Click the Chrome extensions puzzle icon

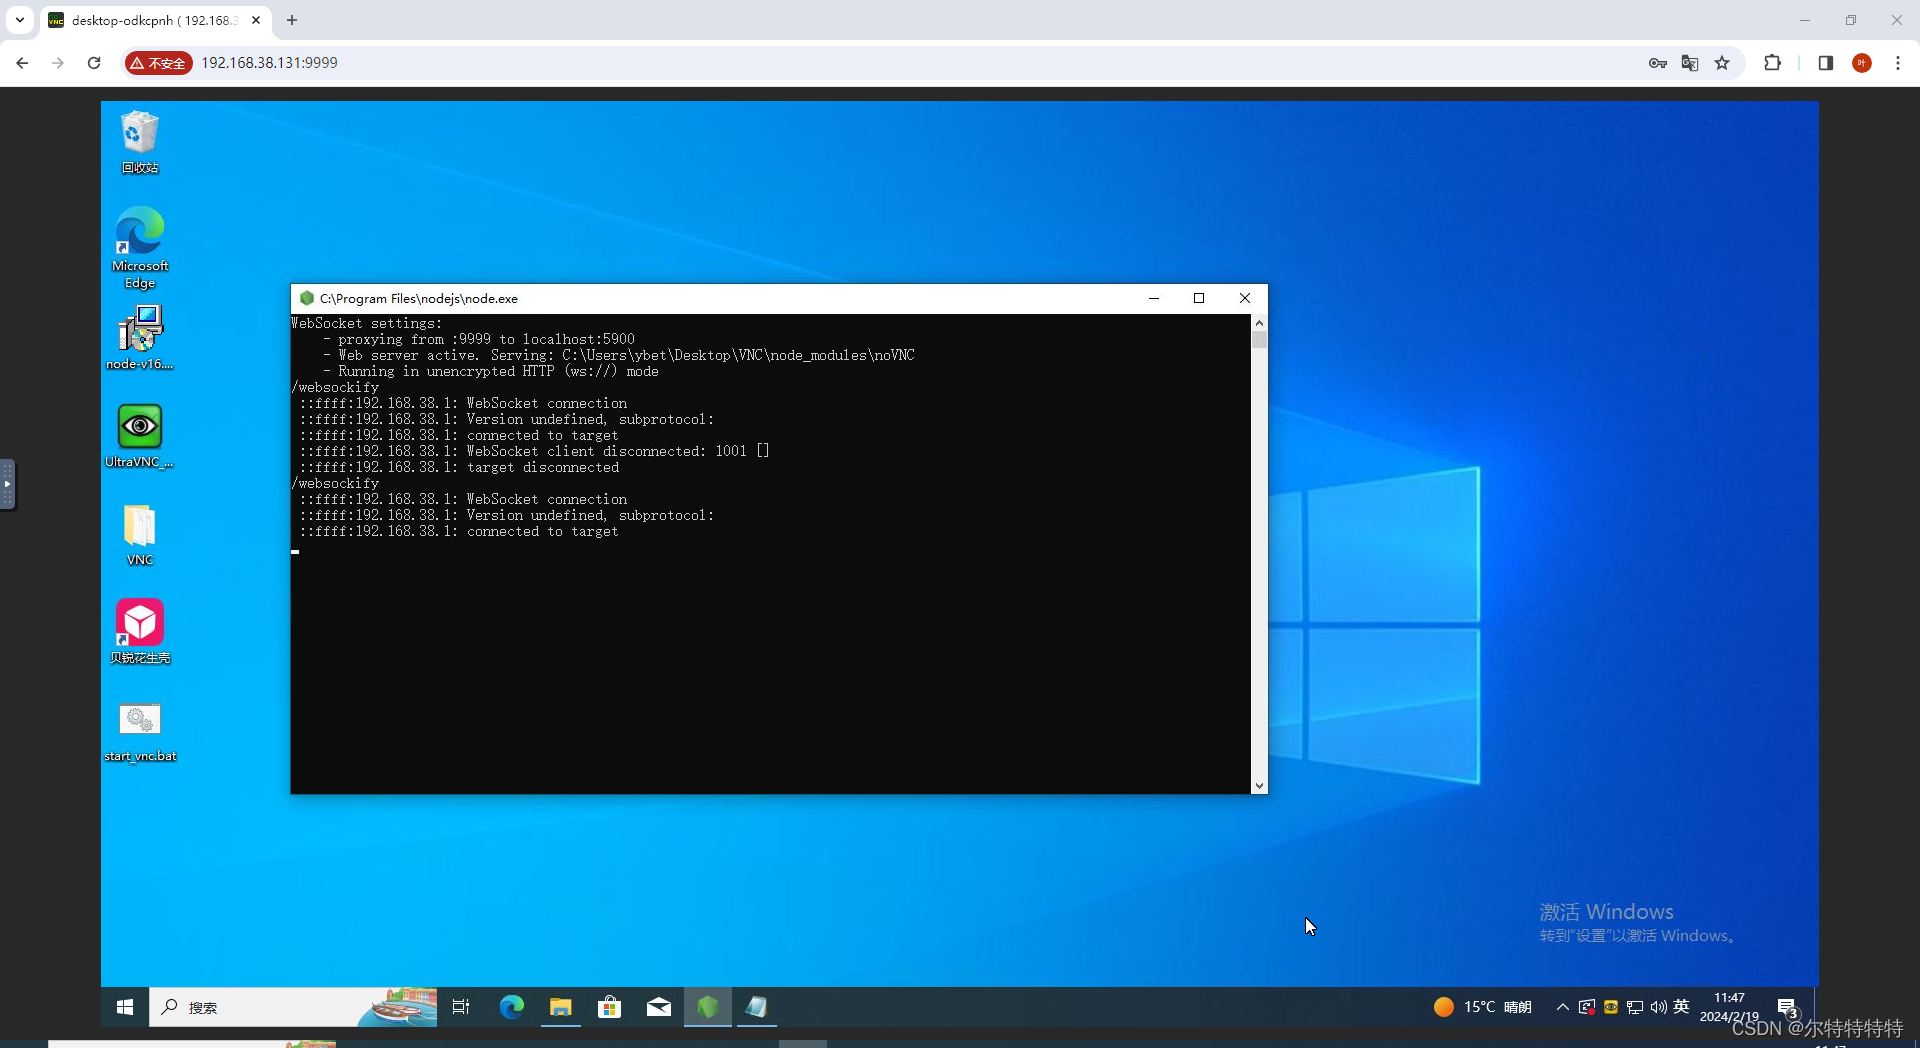pos(1772,62)
